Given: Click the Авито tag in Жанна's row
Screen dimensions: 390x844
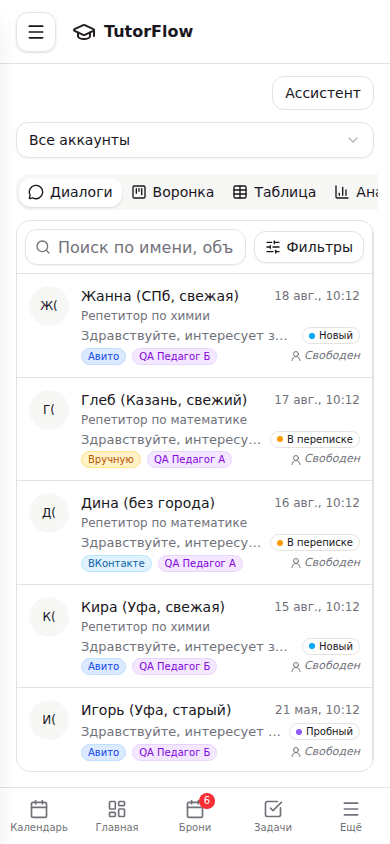Looking at the screenshot, I should point(103,356).
